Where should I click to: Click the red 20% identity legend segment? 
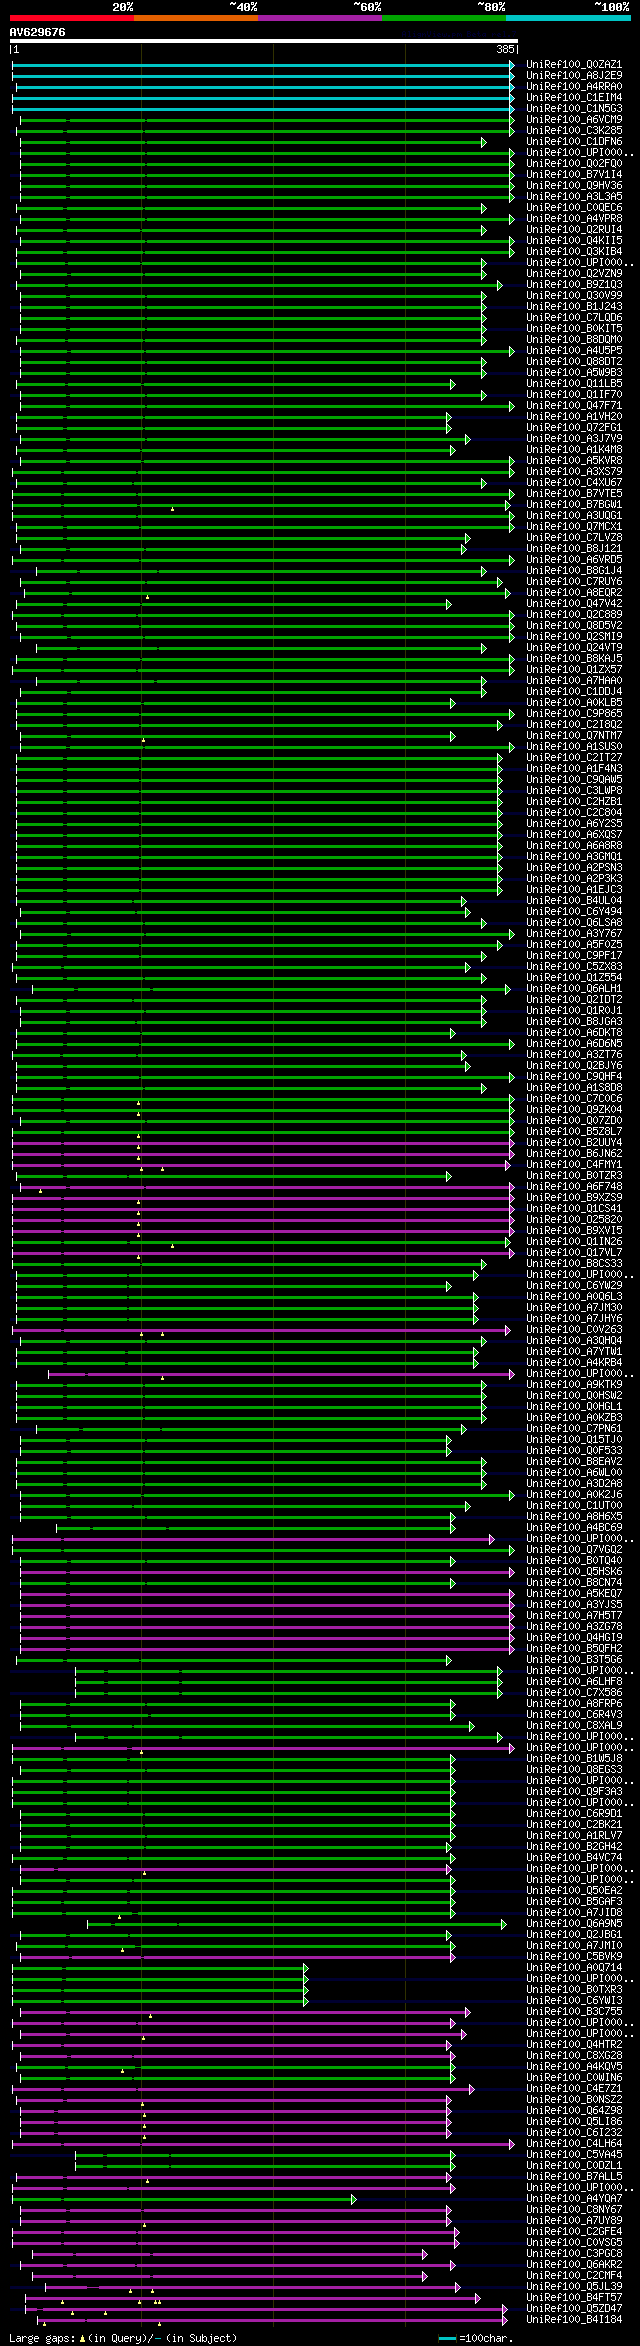[71, 18]
